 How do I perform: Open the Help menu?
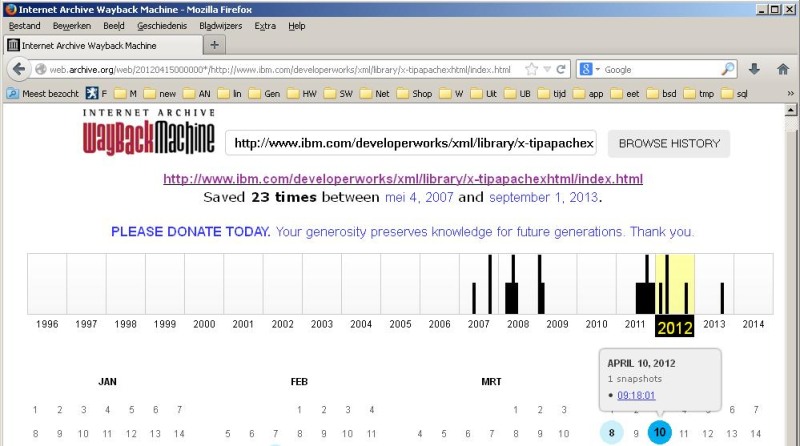[x=296, y=26]
